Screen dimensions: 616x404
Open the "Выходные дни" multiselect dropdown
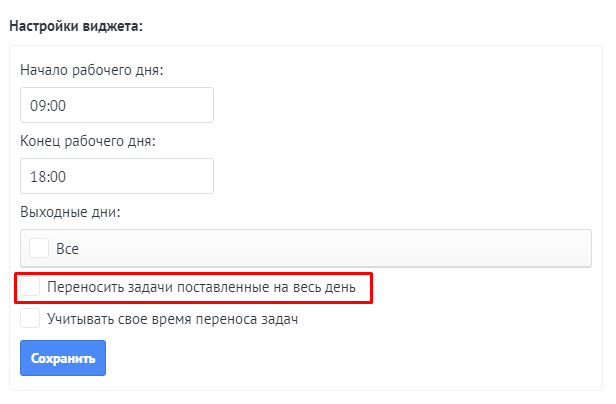[x=306, y=248]
